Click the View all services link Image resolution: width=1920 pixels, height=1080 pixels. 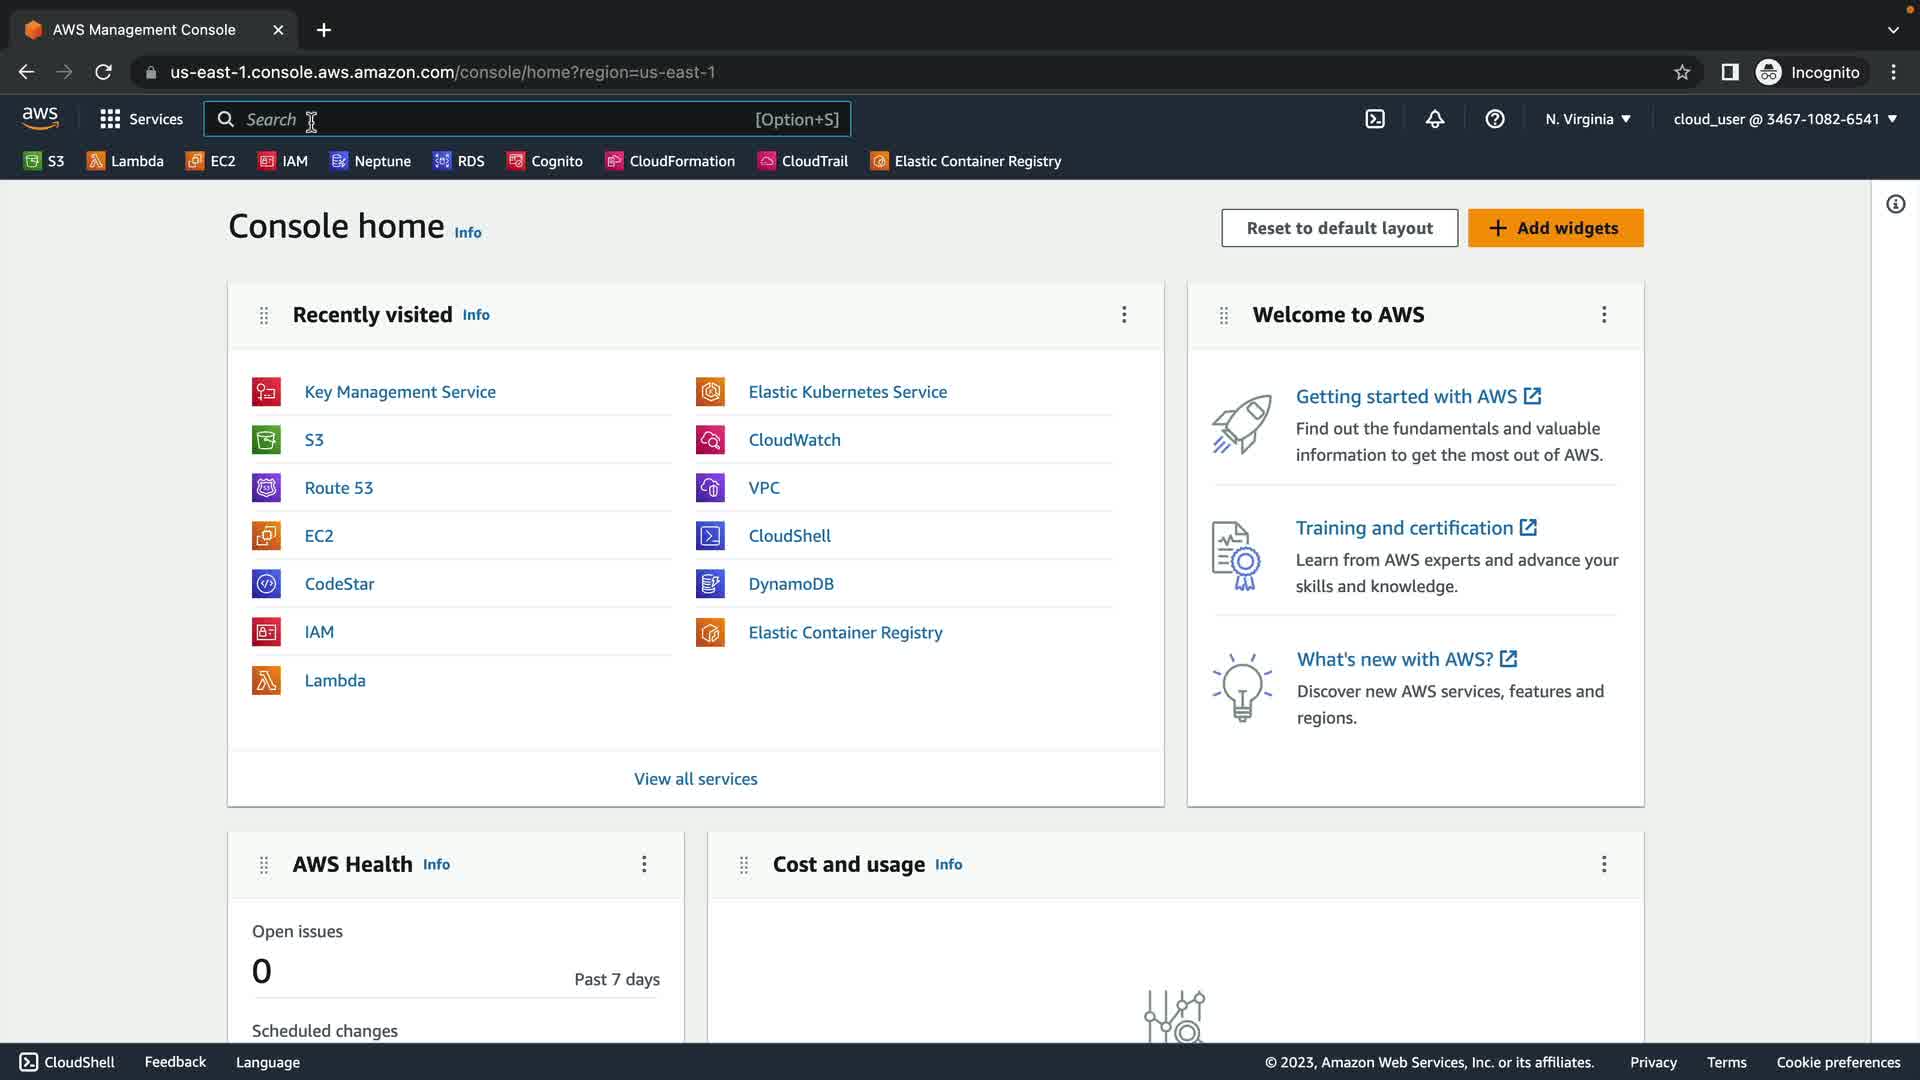click(695, 779)
